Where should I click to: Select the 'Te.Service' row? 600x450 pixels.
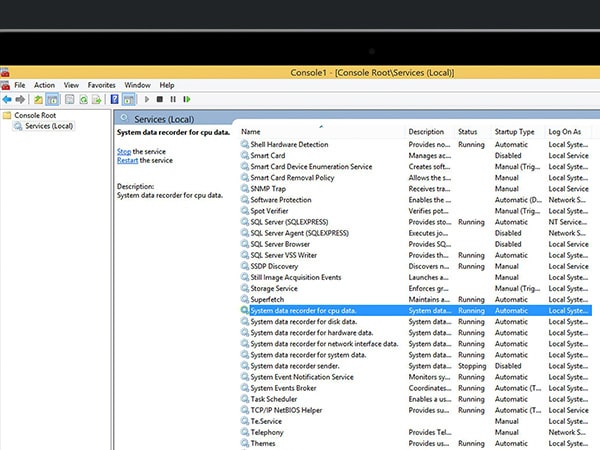(416, 421)
